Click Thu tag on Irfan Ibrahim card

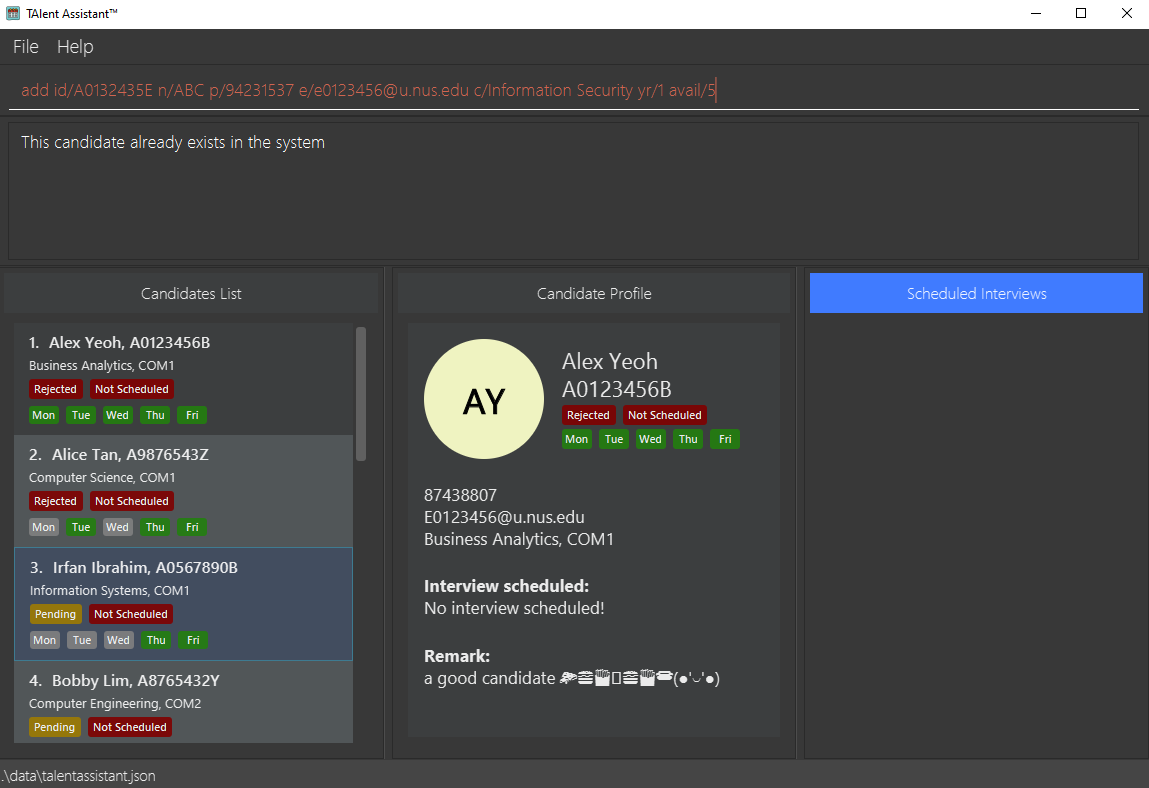[156, 640]
